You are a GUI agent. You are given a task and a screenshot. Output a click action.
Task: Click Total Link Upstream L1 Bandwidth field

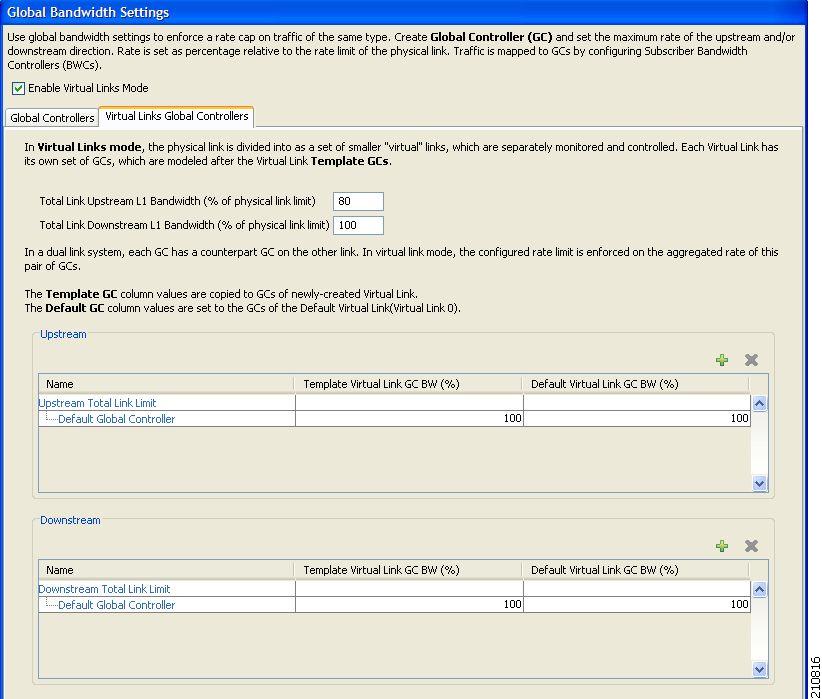tap(357, 202)
